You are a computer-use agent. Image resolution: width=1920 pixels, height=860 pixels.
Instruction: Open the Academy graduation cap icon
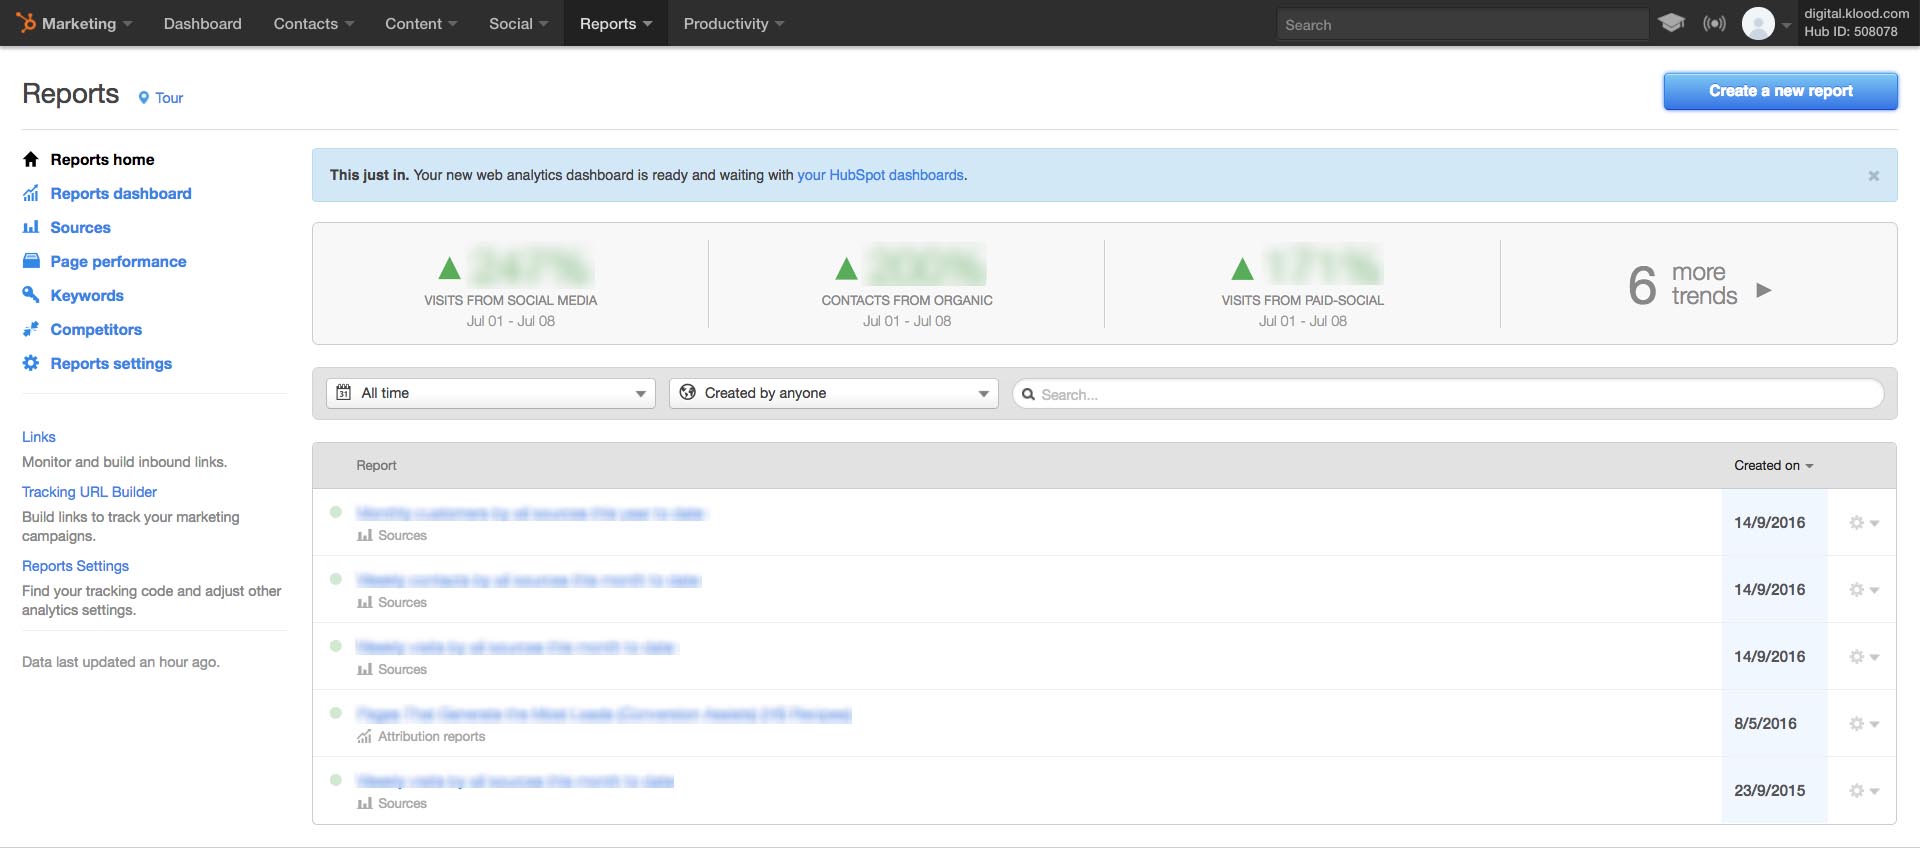pyautogui.click(x=1671, y=23)
